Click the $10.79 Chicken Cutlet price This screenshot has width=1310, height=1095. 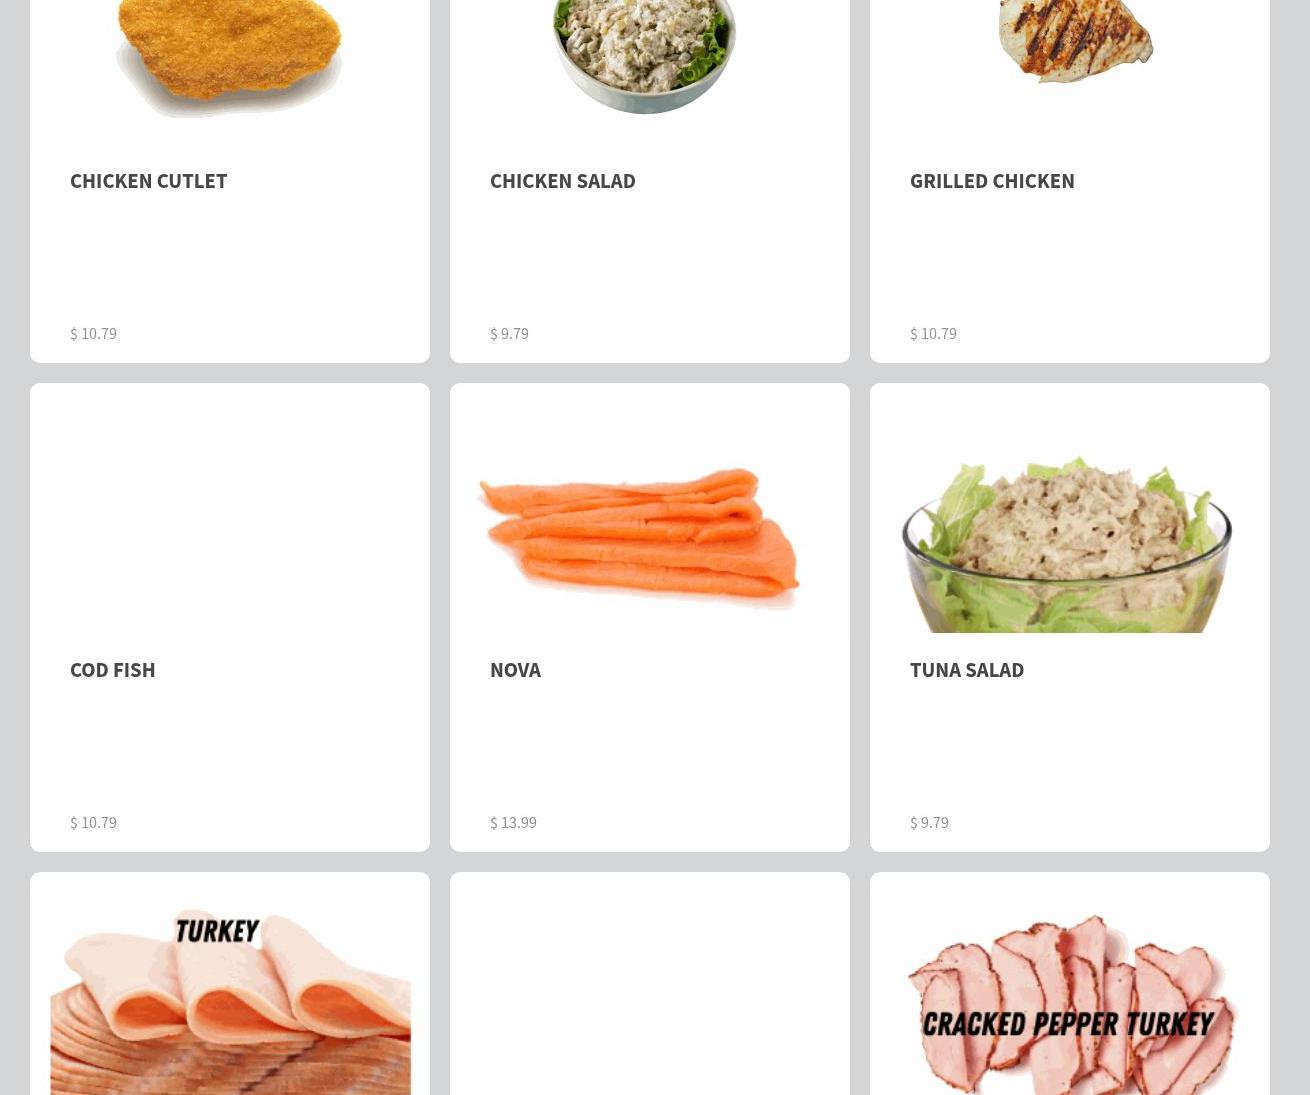tap(93, 333)
